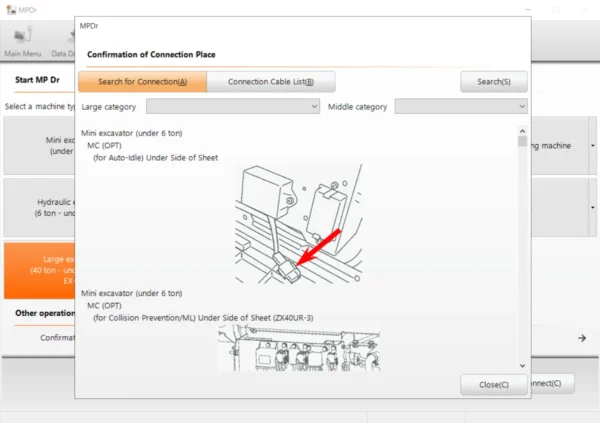Open the Middle category dropdown
The height and width of the screenshot is (423, 600).
[x=461, y=106]
